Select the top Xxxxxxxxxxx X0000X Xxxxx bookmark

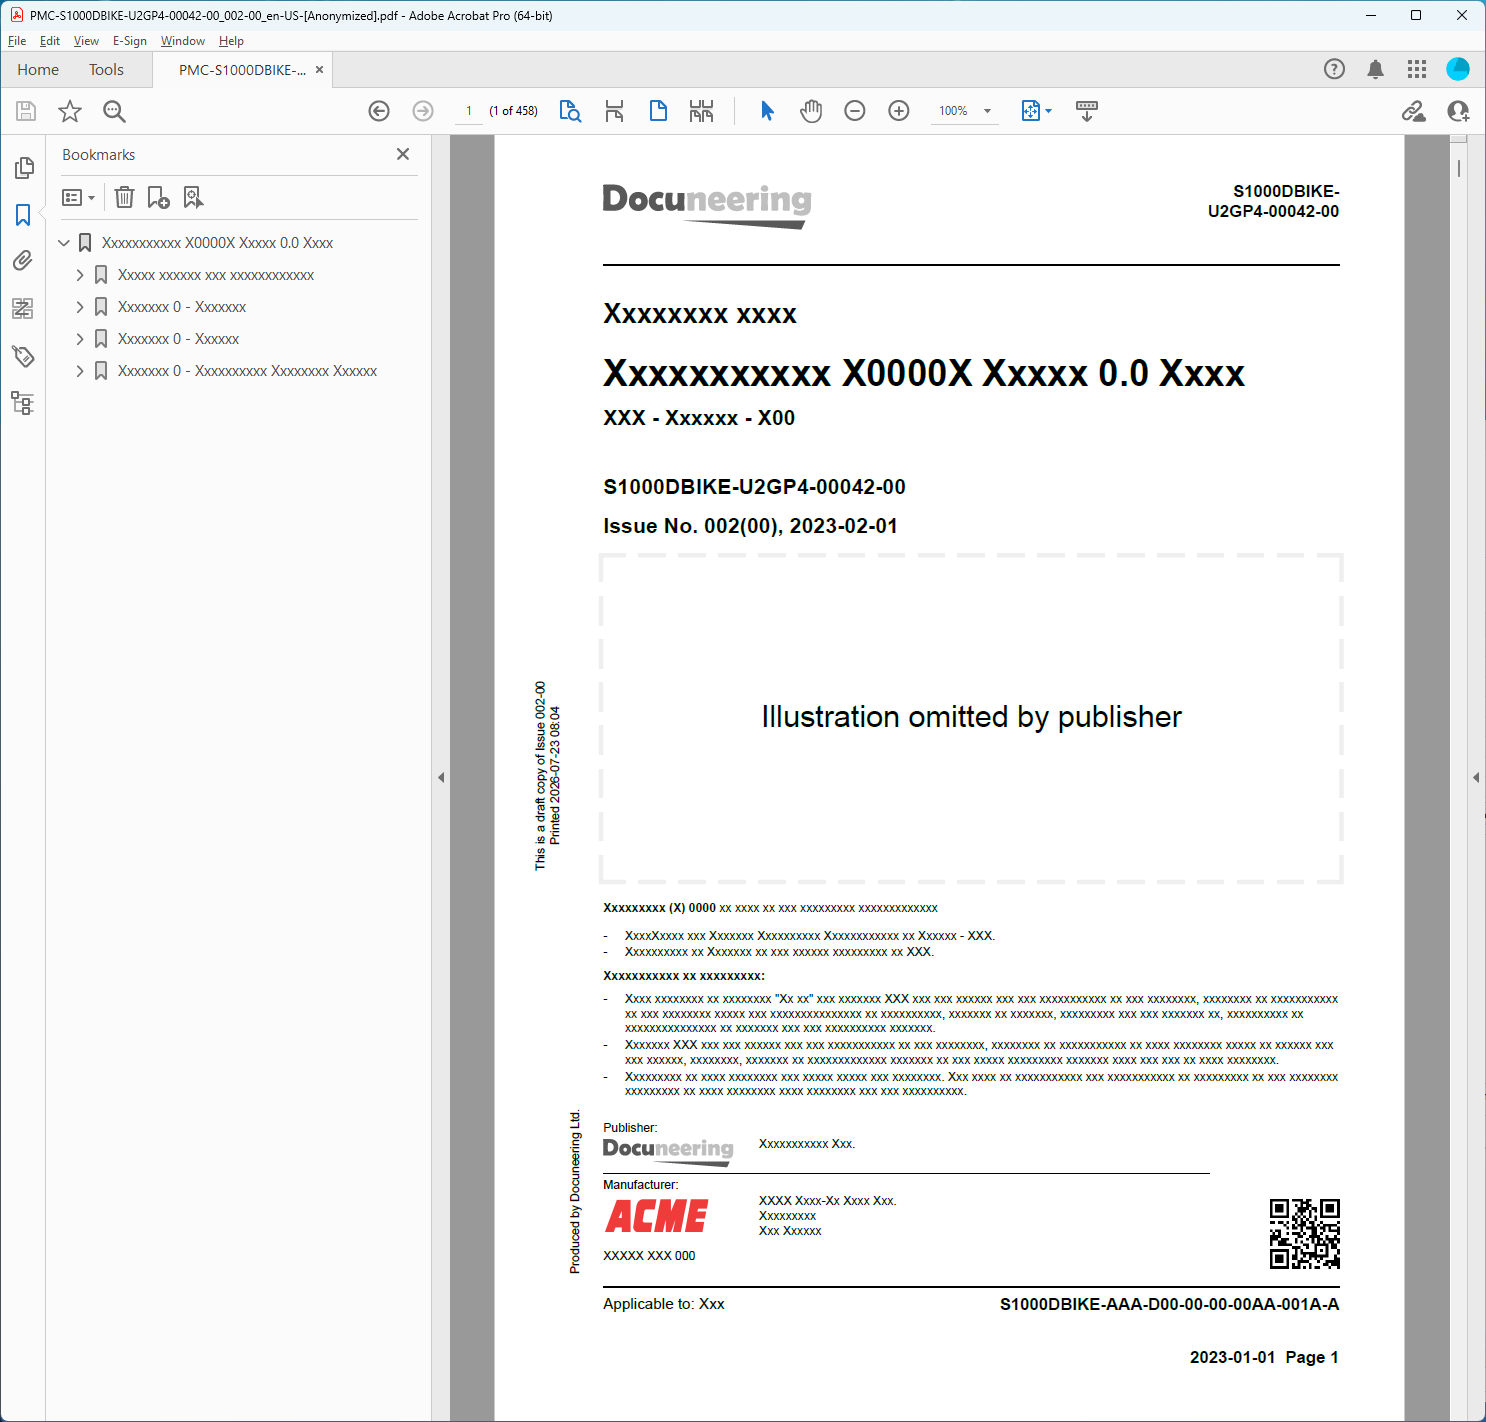(x=217, y=243)
